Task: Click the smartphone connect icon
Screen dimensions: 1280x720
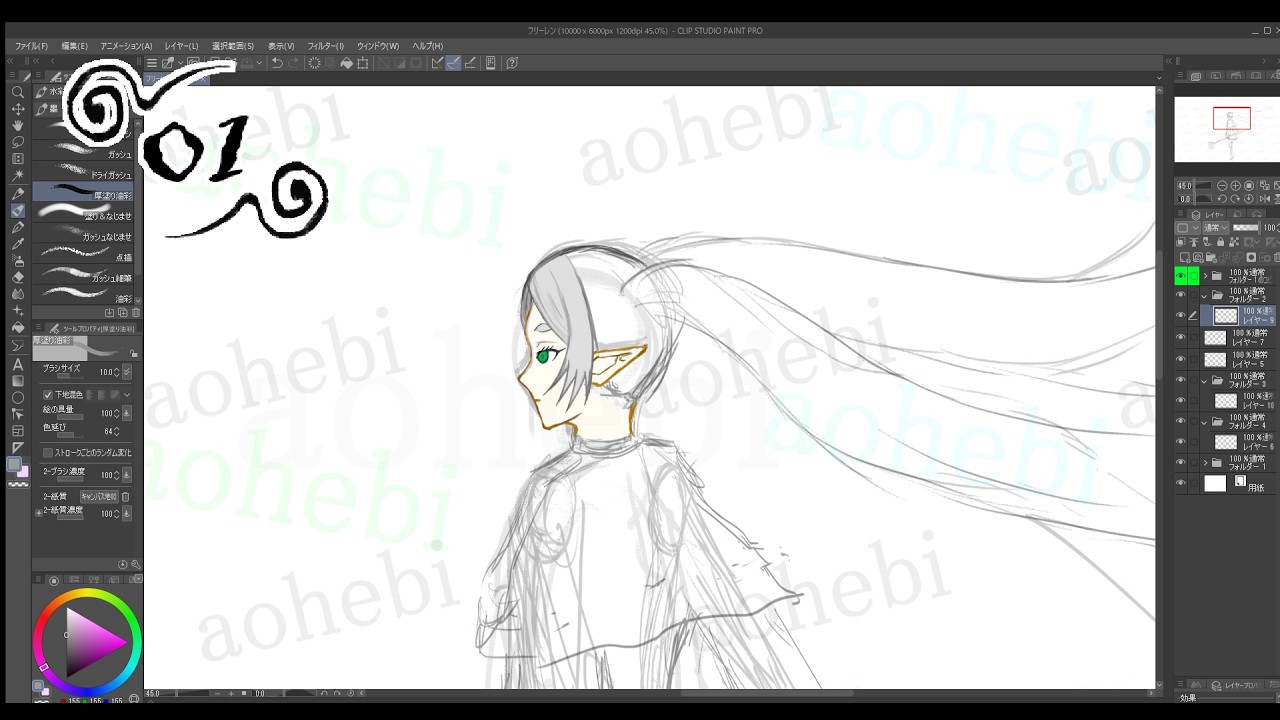Action: [x=490, y=63]
